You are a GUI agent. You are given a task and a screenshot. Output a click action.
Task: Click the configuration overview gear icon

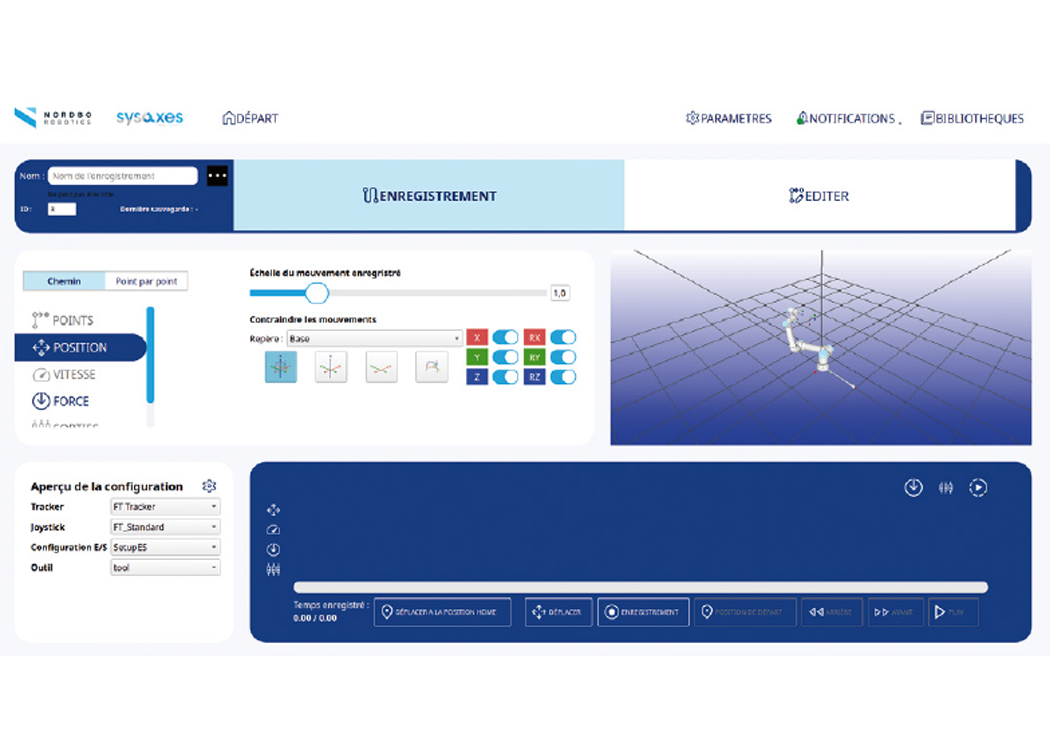coord(209,486)
